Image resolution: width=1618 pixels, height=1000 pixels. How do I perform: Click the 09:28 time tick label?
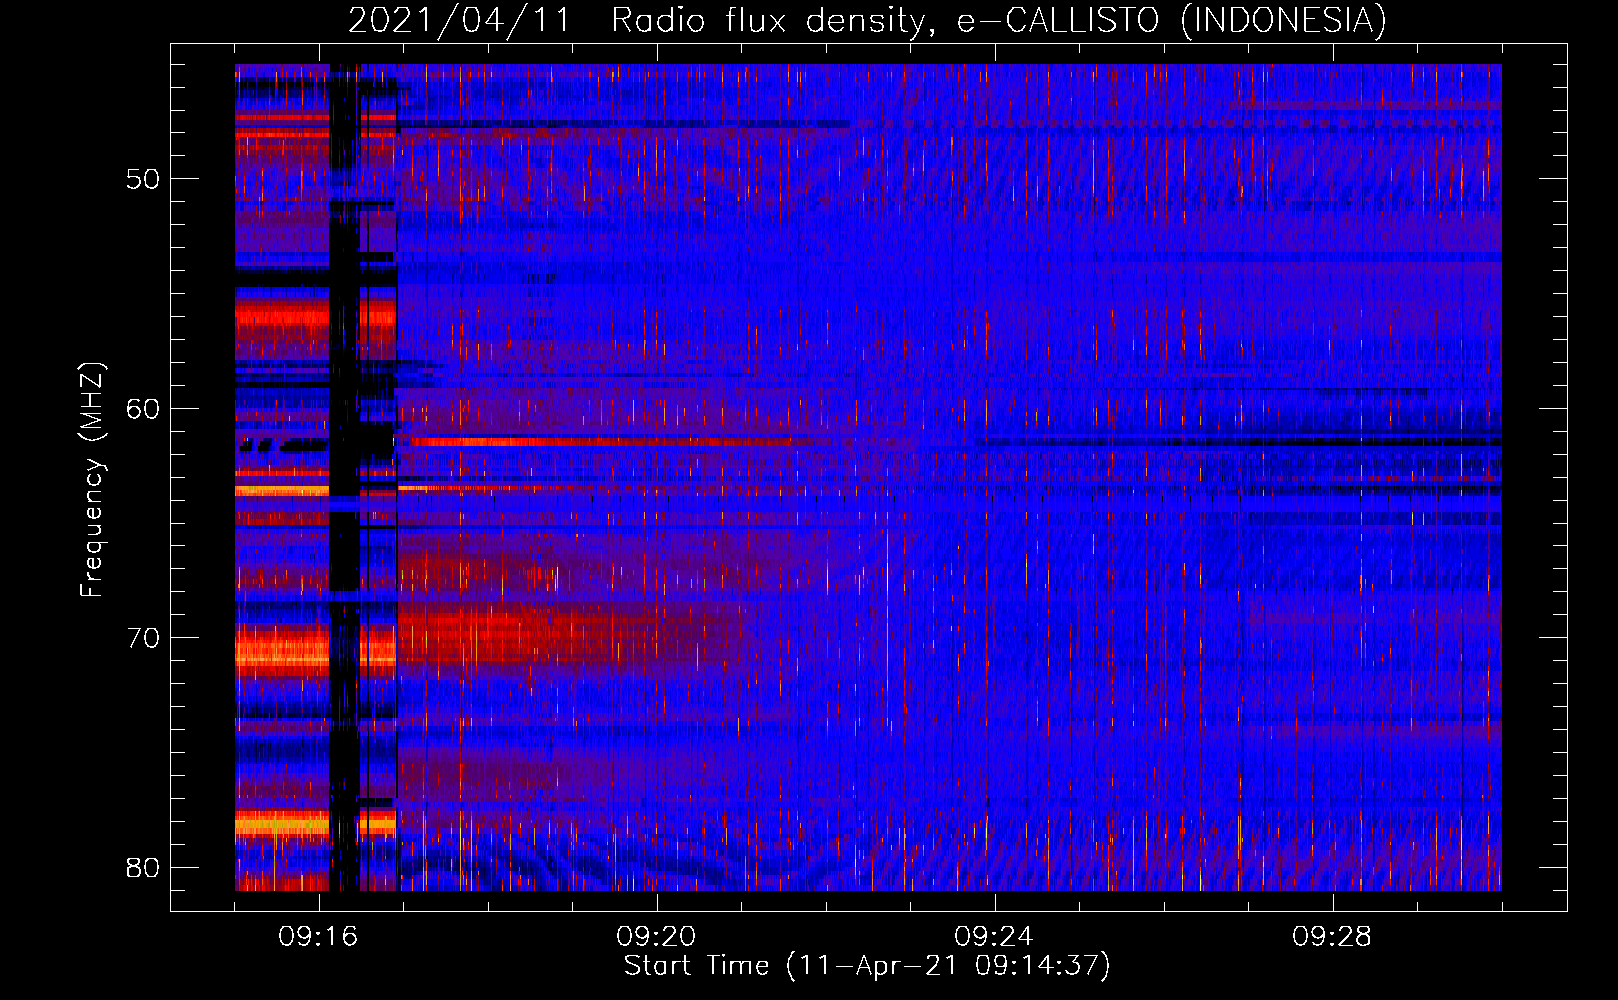pos(1332,937)
